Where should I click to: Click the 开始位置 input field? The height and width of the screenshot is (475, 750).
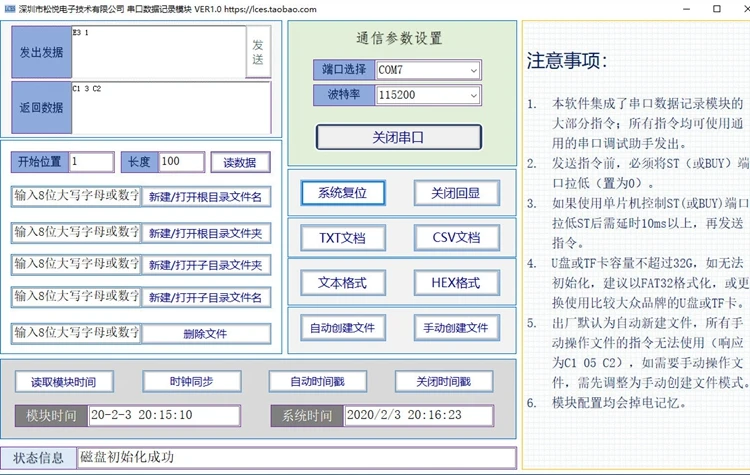(92, 162)
